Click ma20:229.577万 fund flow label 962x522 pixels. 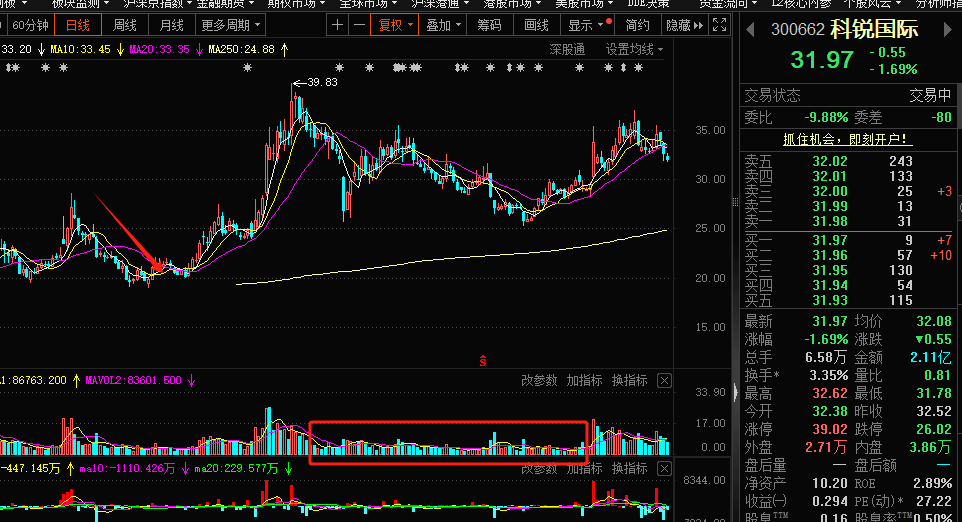point(236,469)
